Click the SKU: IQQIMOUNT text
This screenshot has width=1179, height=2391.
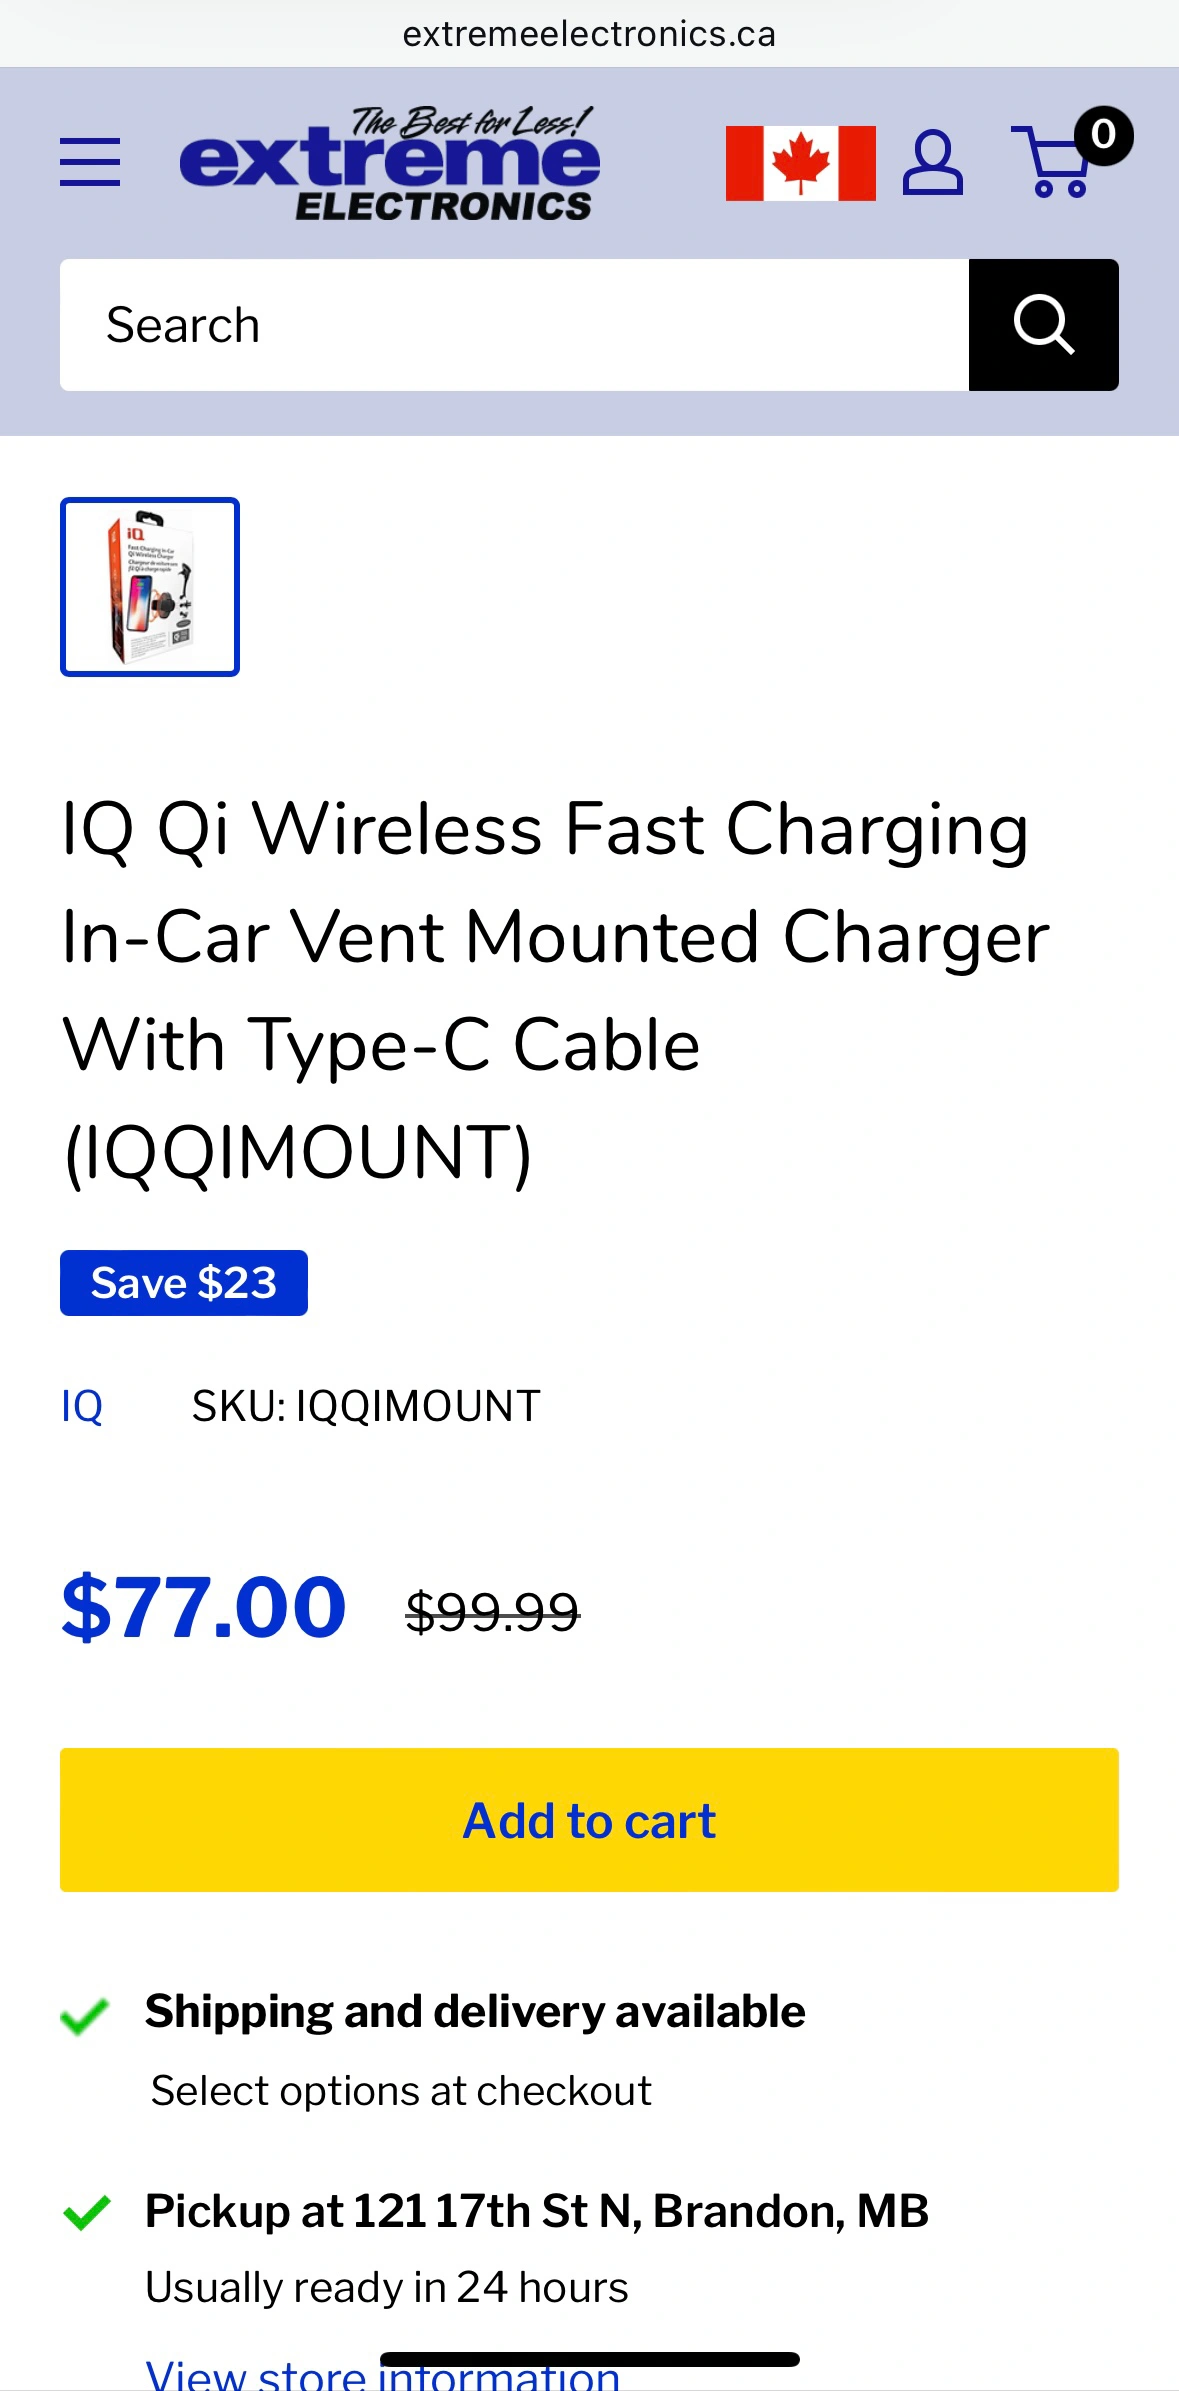pos(366,1406)
